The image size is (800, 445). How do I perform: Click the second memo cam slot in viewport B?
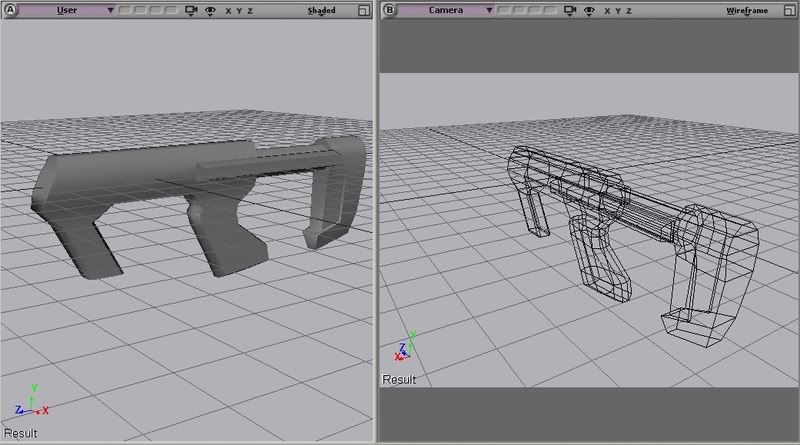pos(519,10)
